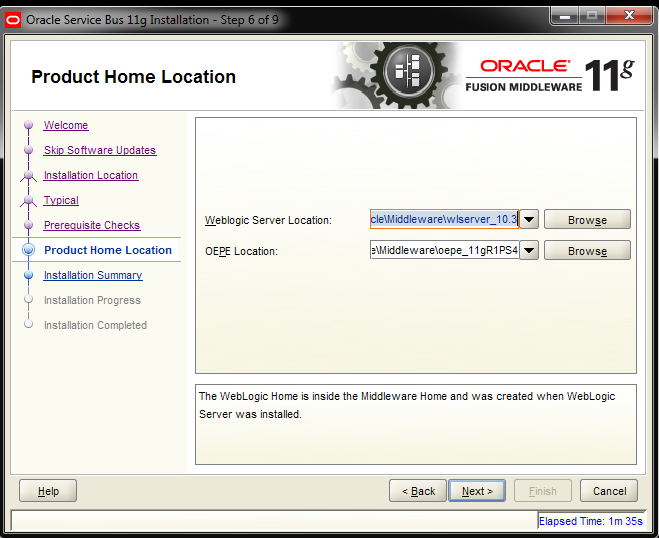The height and width of the screenshot is (538, 659).
Task: Browse for Weblogic Server Location
Action: click(587, 219)
